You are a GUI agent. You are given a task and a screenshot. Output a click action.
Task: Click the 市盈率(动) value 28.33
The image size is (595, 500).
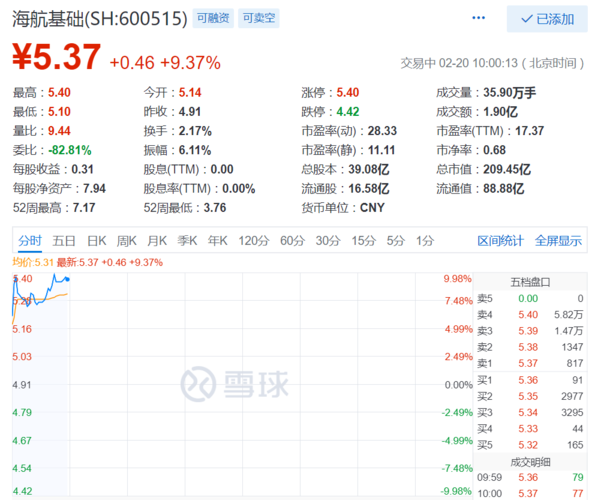pos(382,131)
